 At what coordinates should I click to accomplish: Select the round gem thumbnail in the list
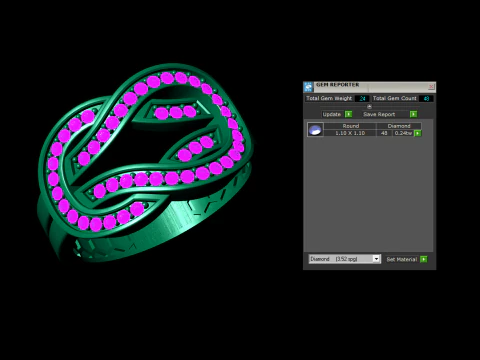315,129
